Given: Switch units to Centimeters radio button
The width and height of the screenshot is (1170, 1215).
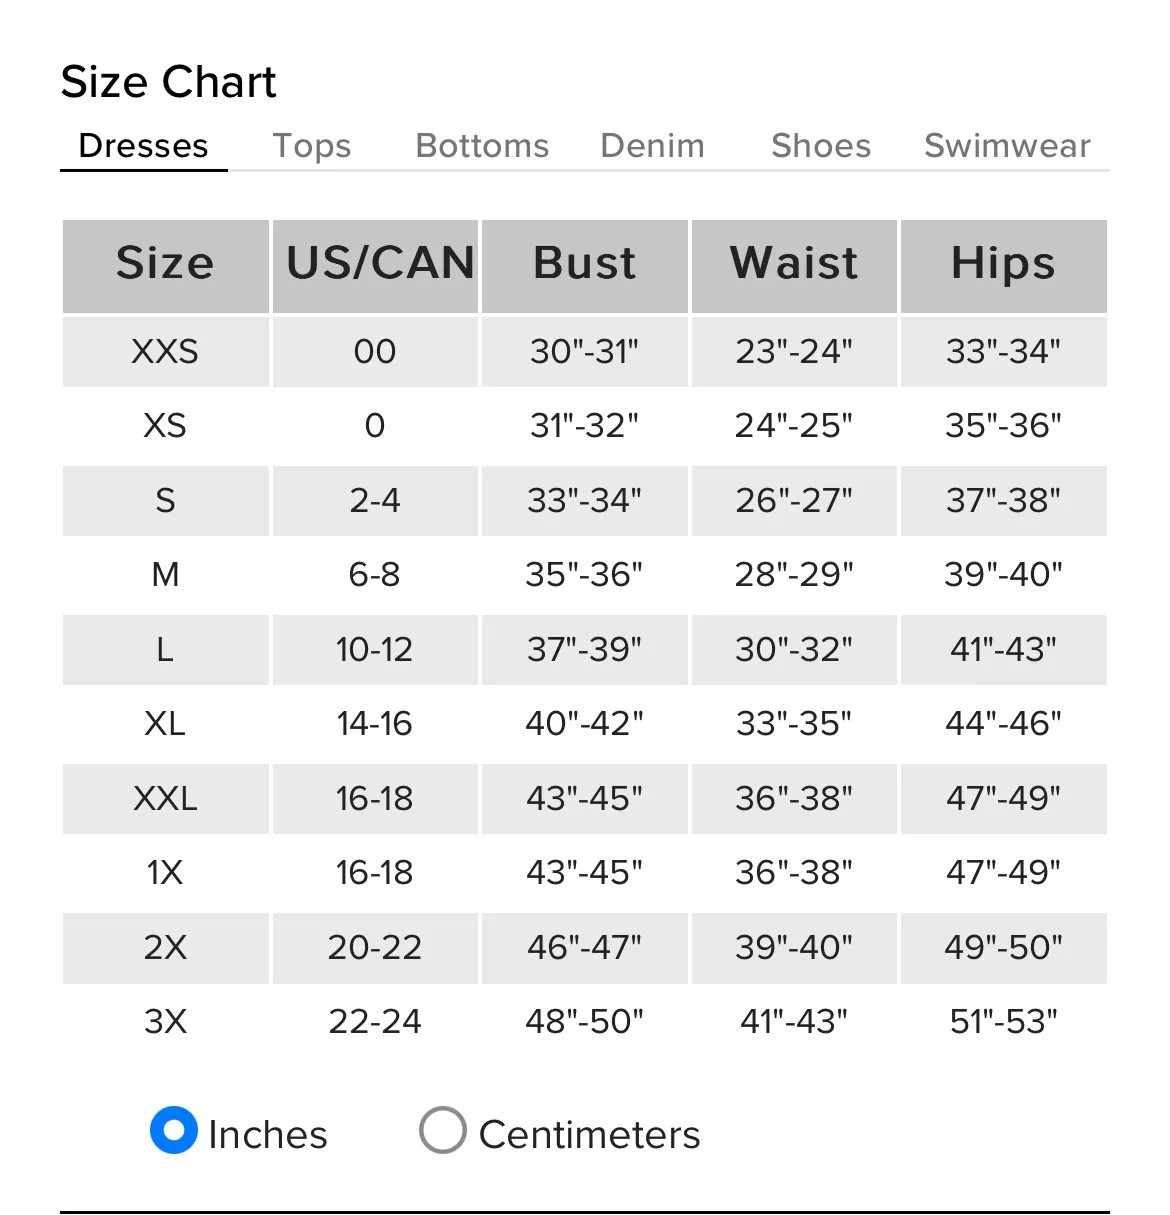Looking at the screenshot, I should click(443, 1130).
